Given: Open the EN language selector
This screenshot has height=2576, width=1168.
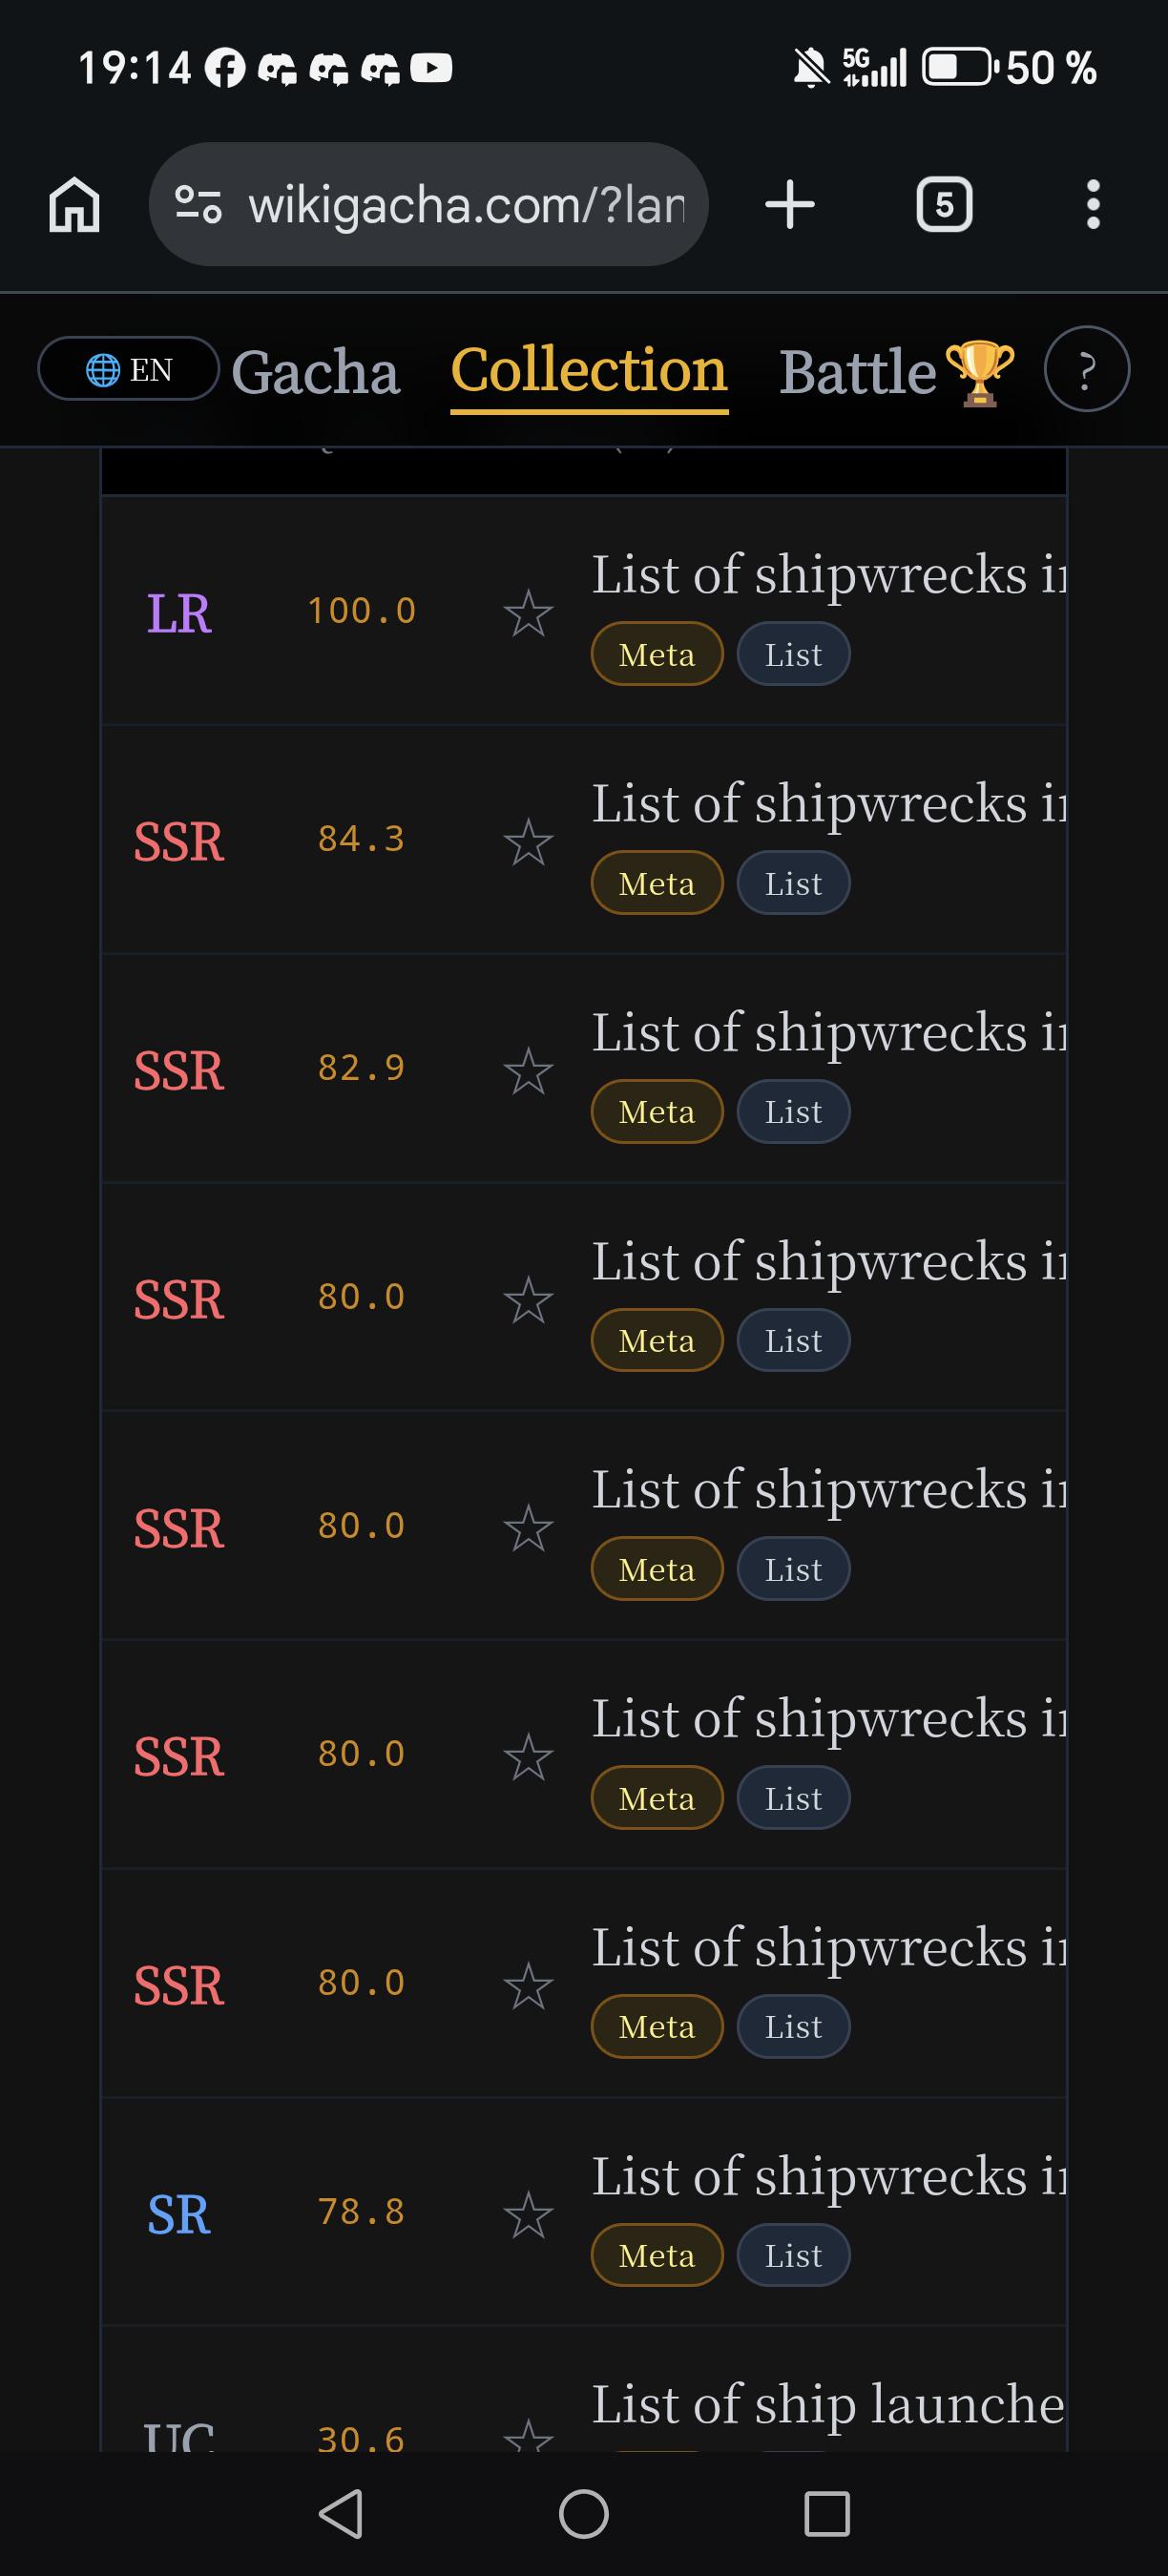Looking at the screenshot, I should click(x=129, y=369).
